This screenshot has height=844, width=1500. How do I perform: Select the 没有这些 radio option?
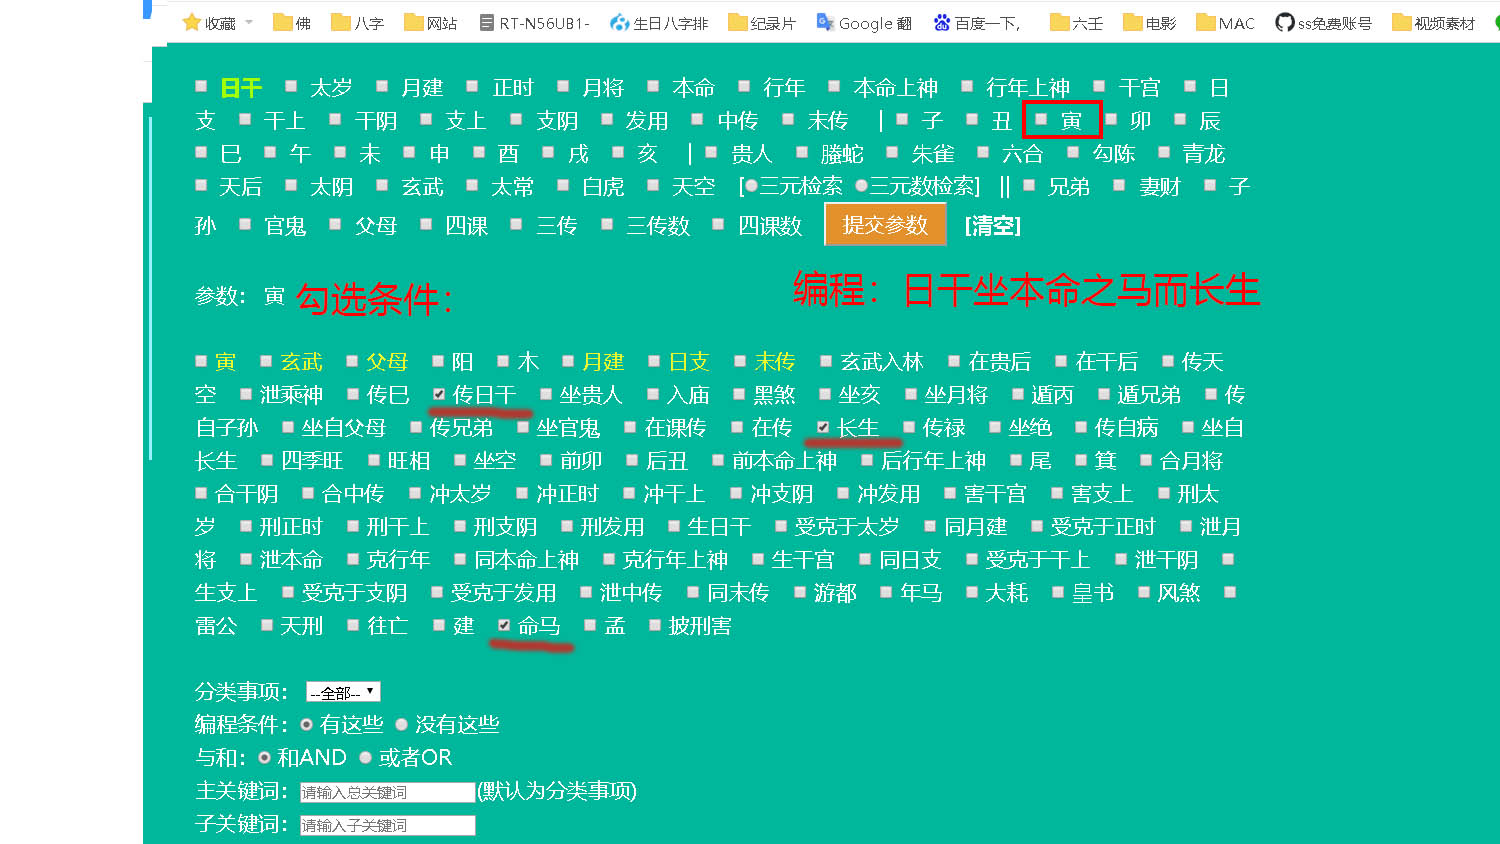pos(402,724)
